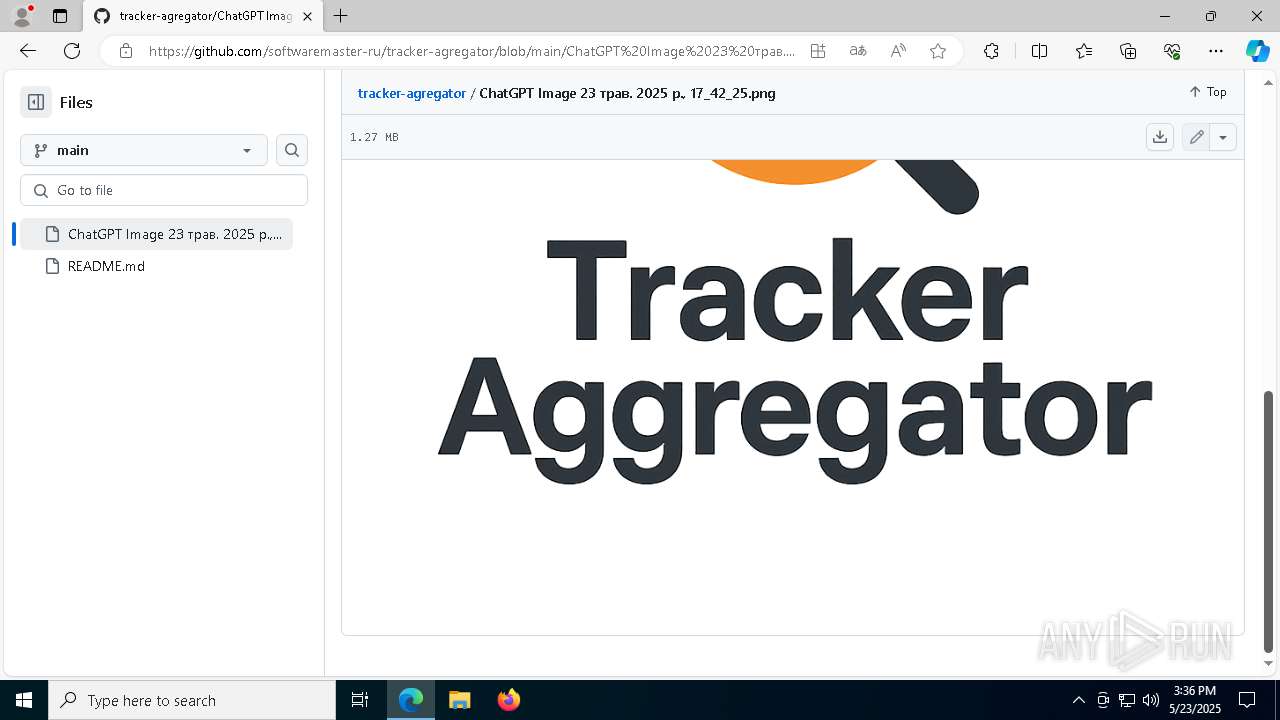1280x720 pixels.
Task: Click the page vertical scrollbar thumb
Action: 1270,520
